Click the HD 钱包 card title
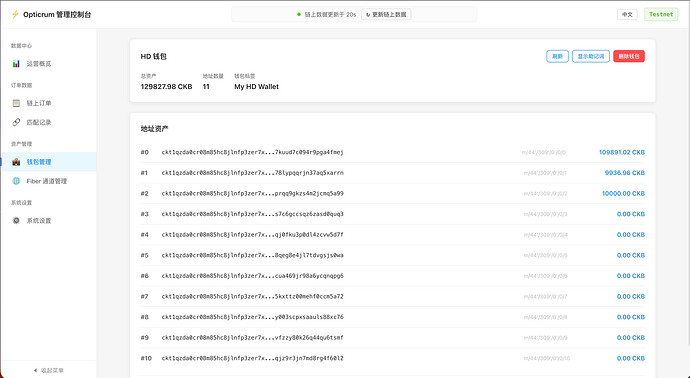The width and height of the screenshot is (690, 378). [x=154, y=56]
